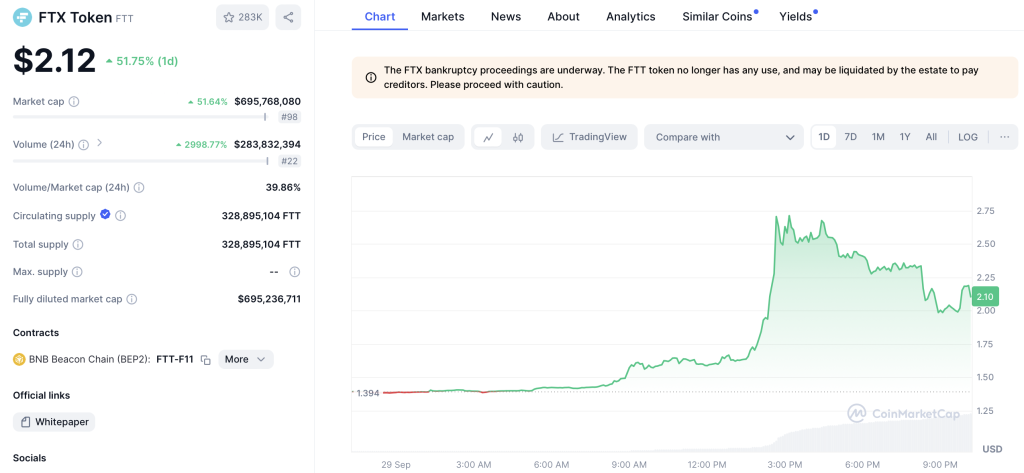Click the $283,832,394 volume value
Image resolution: width=1024 pixels, height=473 pixels.
pyautogui.click(x=268, y=144)
